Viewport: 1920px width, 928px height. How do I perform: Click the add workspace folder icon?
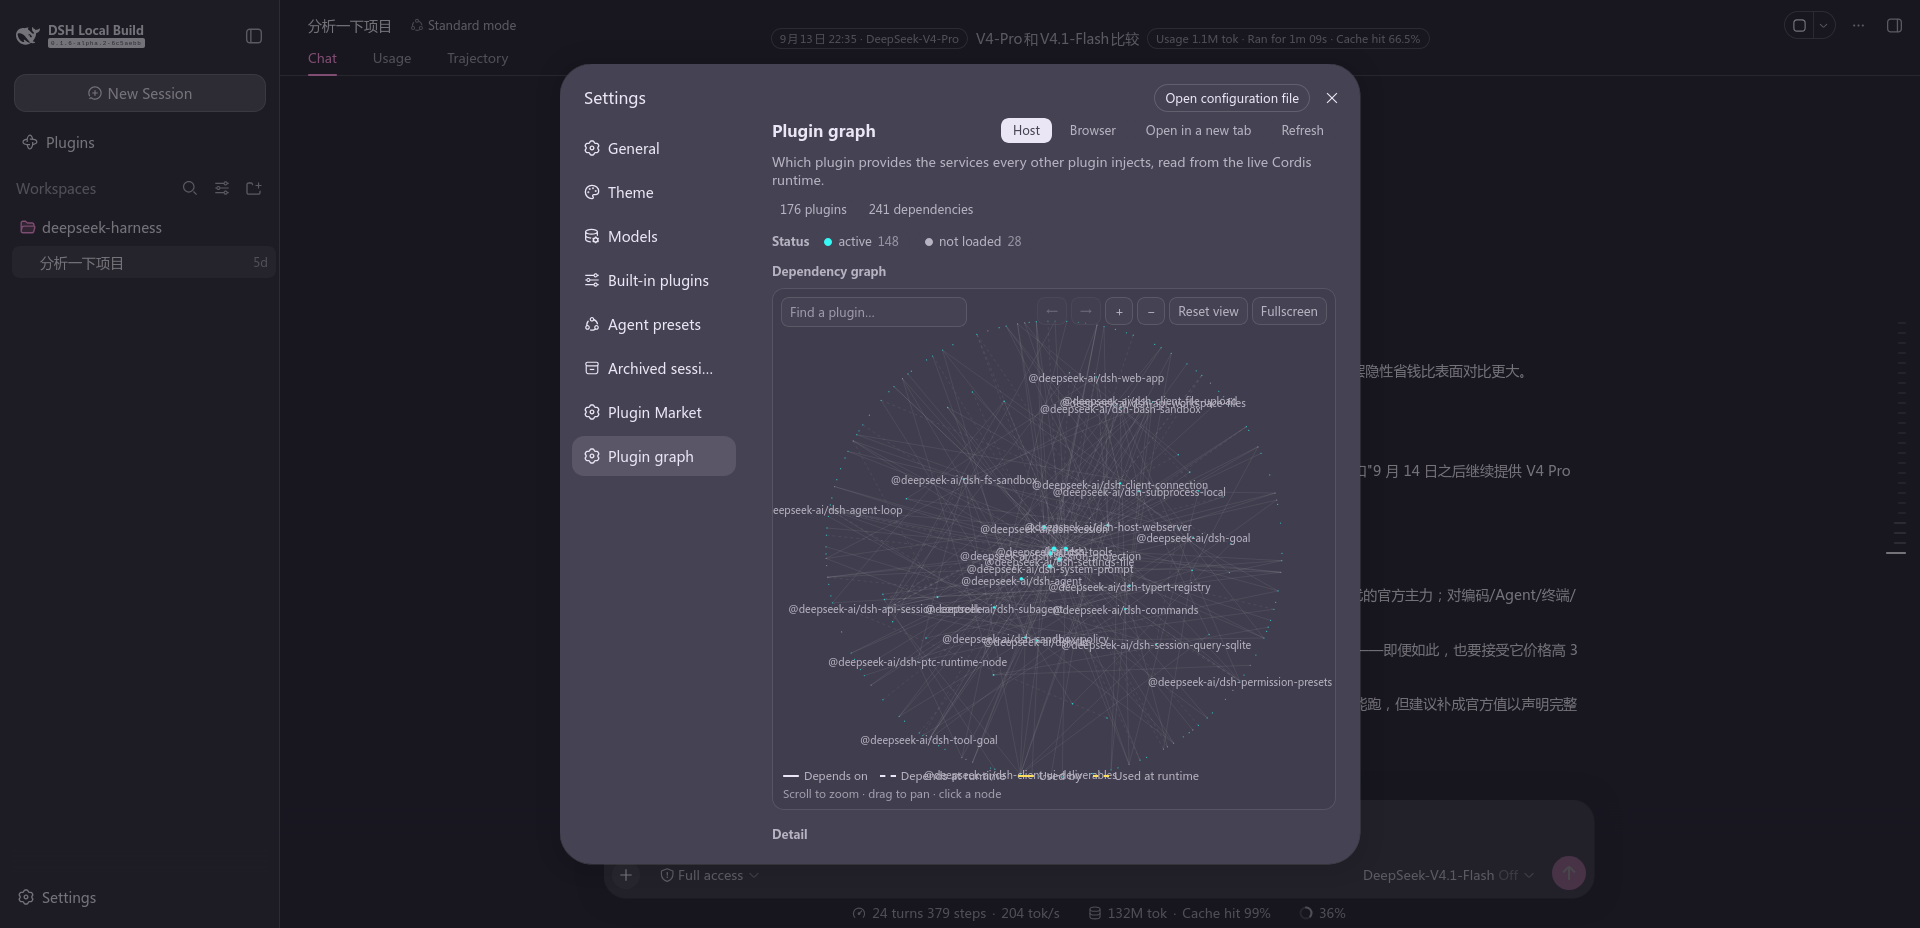[x=254, y=188]
